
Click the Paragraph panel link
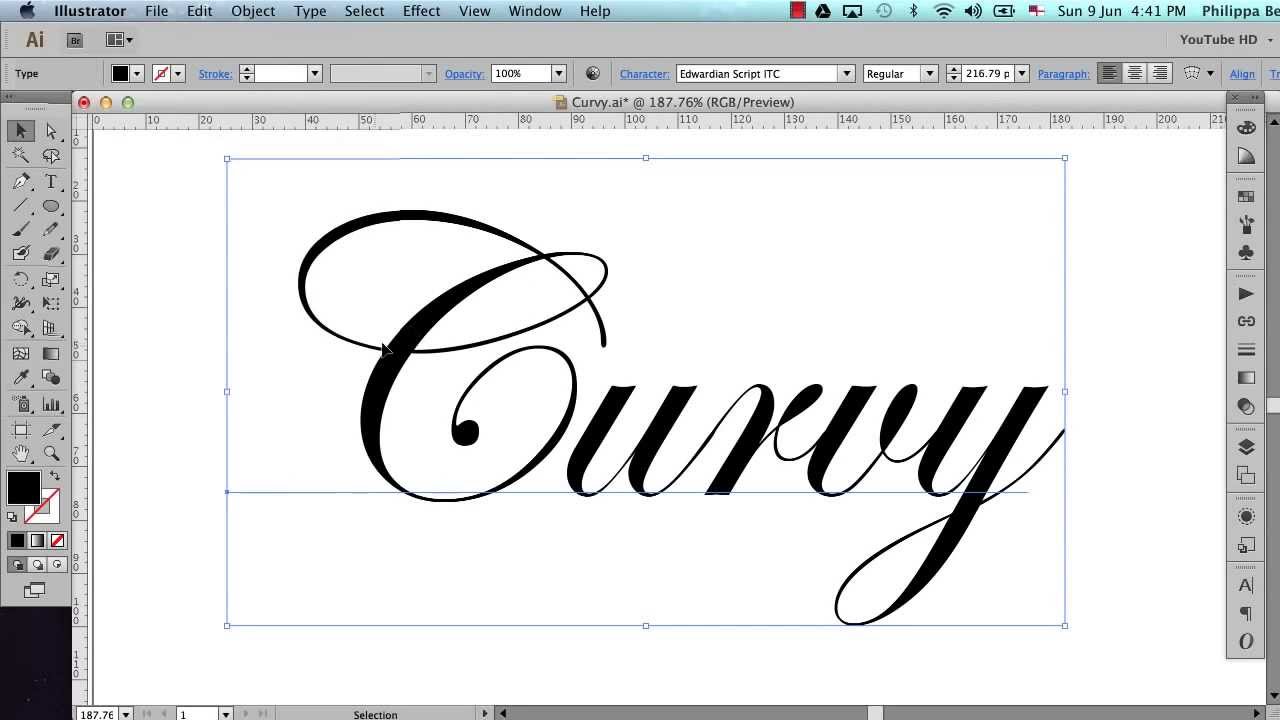[x=1064, y=74]
